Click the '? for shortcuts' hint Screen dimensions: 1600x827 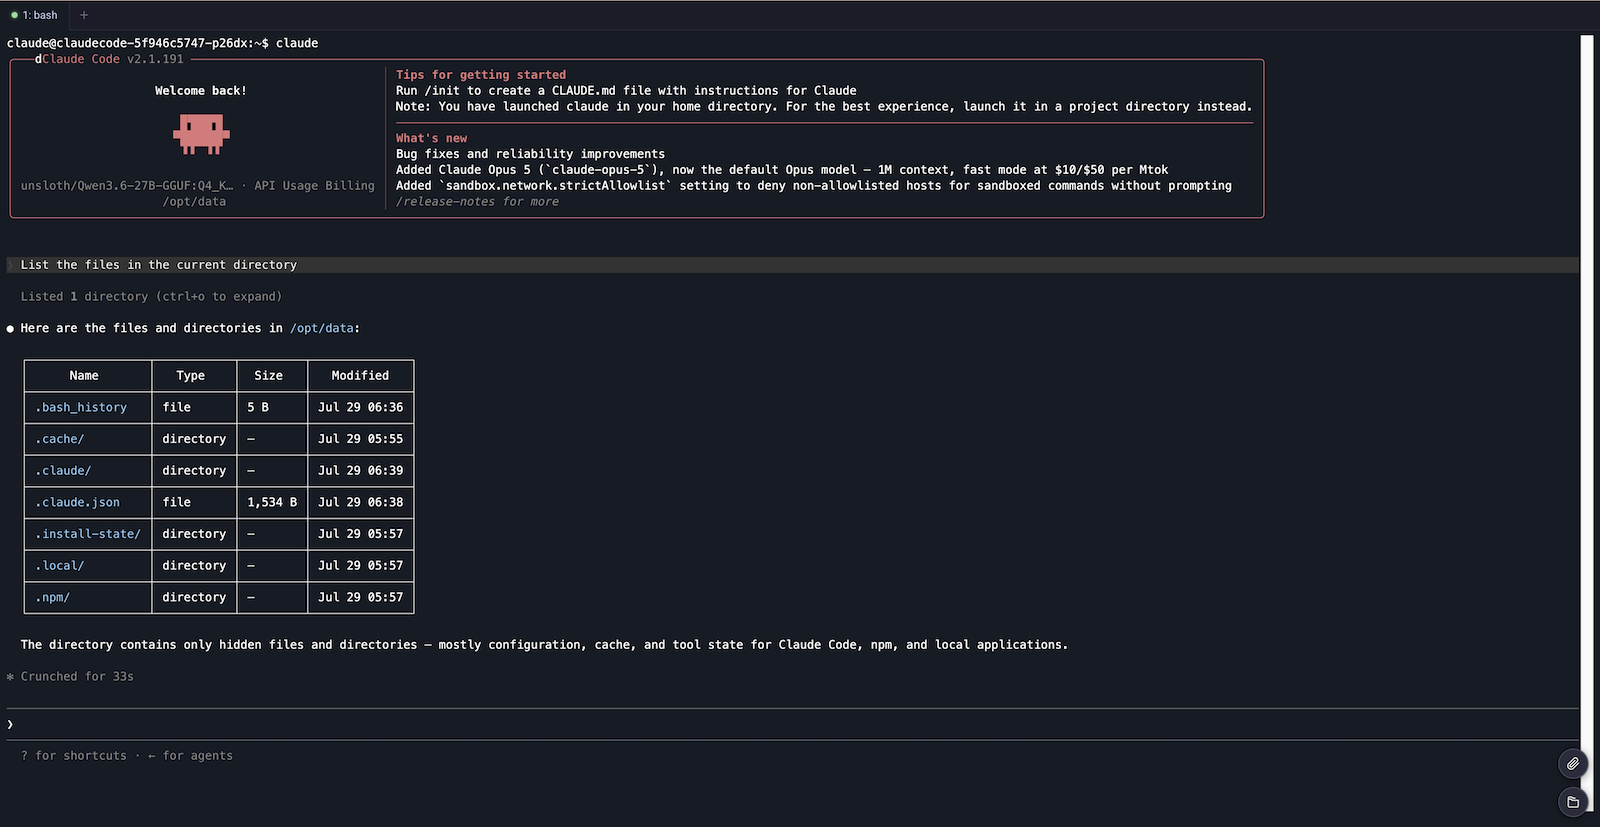[74, 756]
